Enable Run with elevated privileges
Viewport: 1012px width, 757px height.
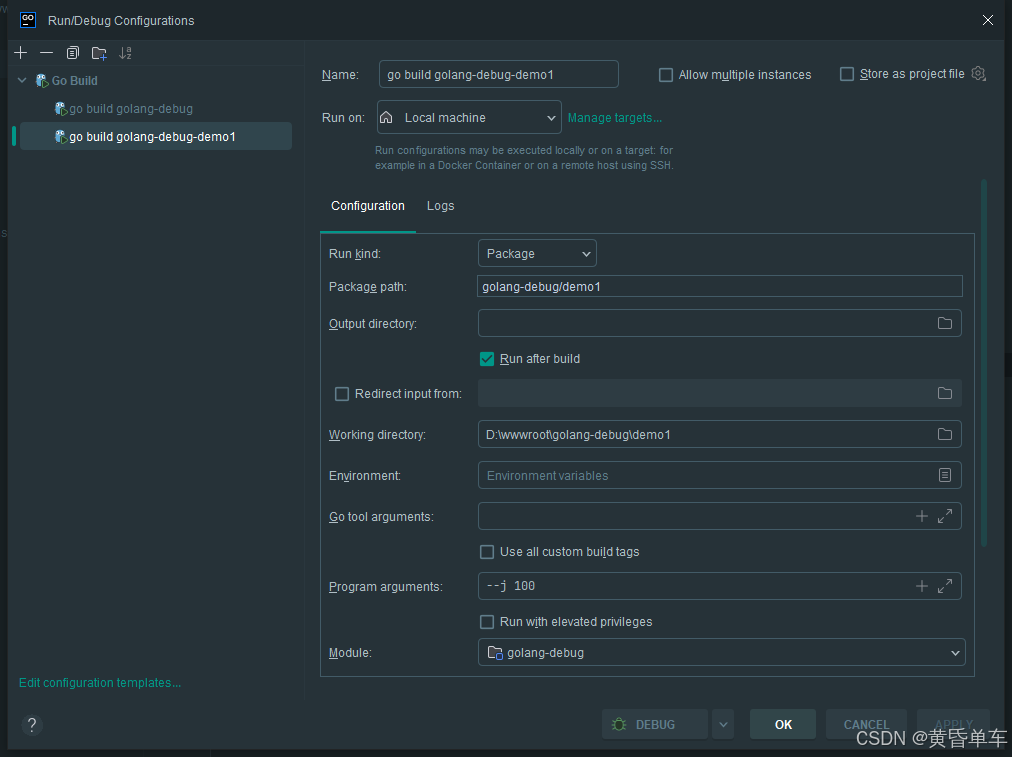click(x=487, y=622)
